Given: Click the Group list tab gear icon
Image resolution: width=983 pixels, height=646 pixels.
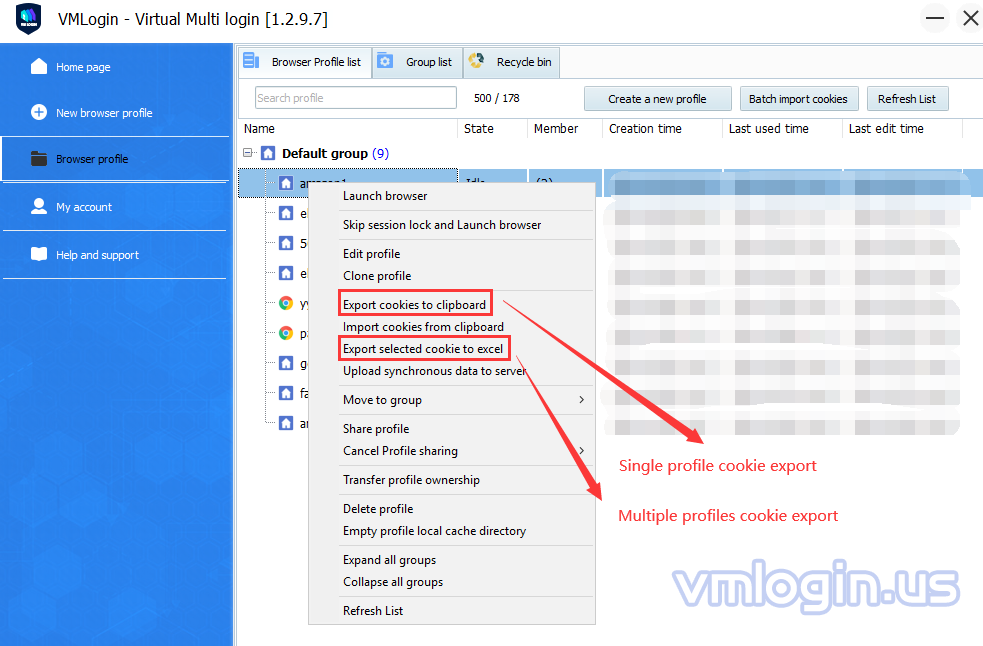Looking at the screenshot, I should 386,62.
